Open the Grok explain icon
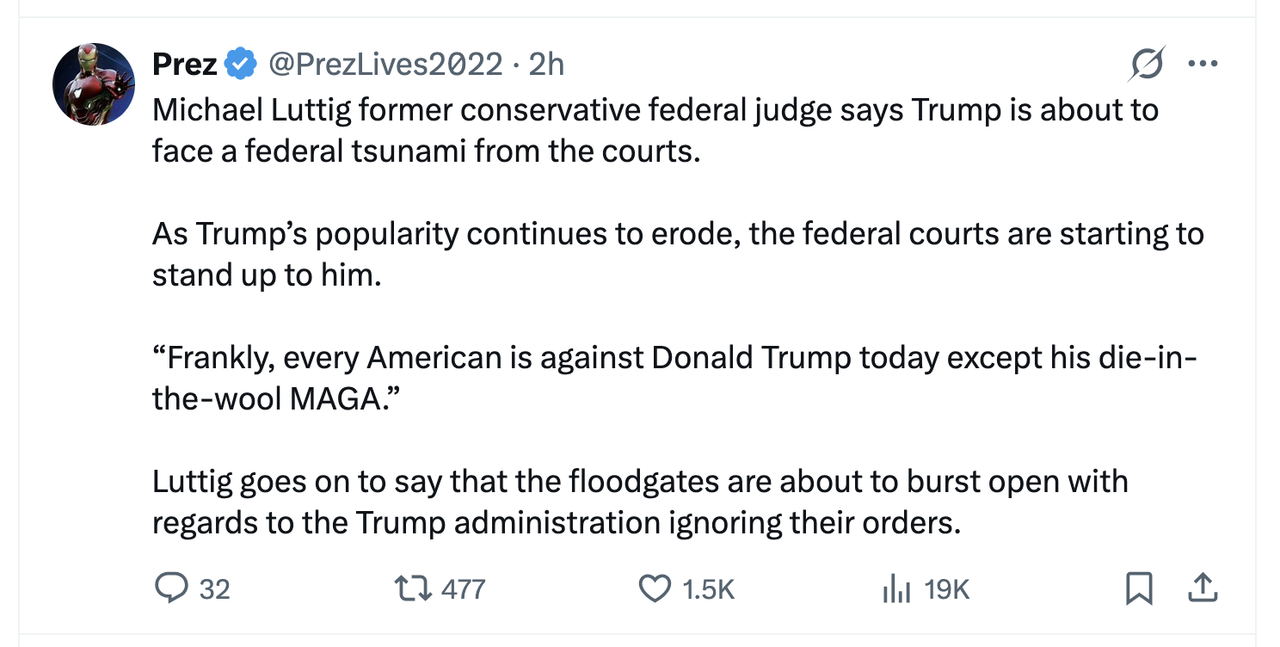The width and height of the screenshot is (1280, 647). (x=1147, y=66)
